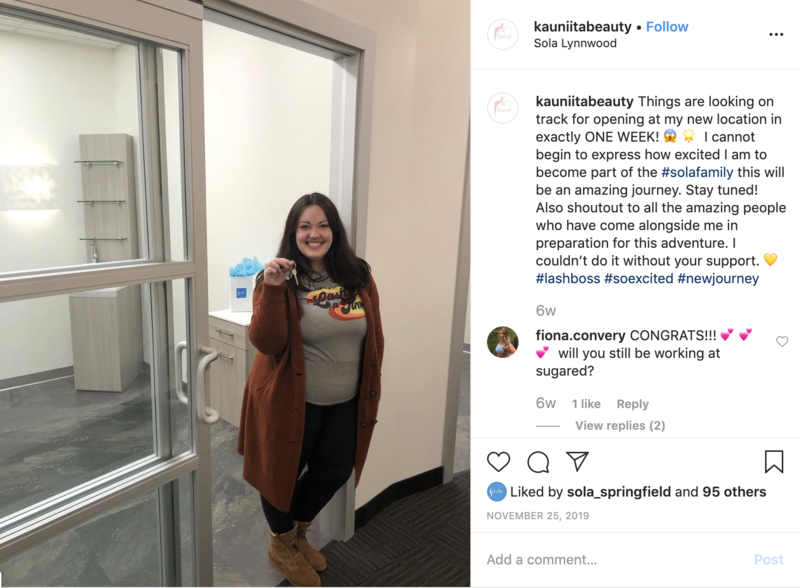Image resolution: width=800 pixels, height=588 pixels.
Task: Open the #solafamily hashtag
Action: click(x=697, y=172)
